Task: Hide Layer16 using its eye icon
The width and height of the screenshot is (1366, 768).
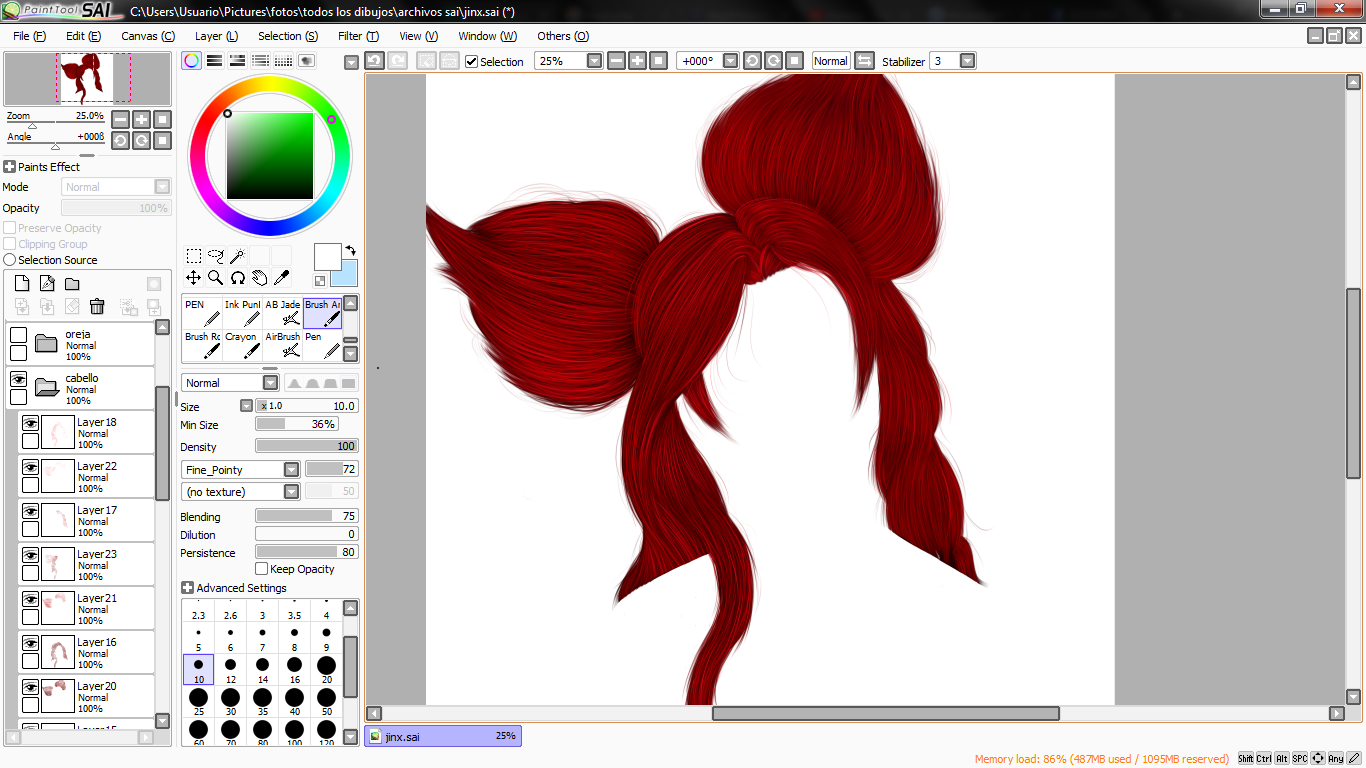Action: pyautogui.click(x=30, y=643)
